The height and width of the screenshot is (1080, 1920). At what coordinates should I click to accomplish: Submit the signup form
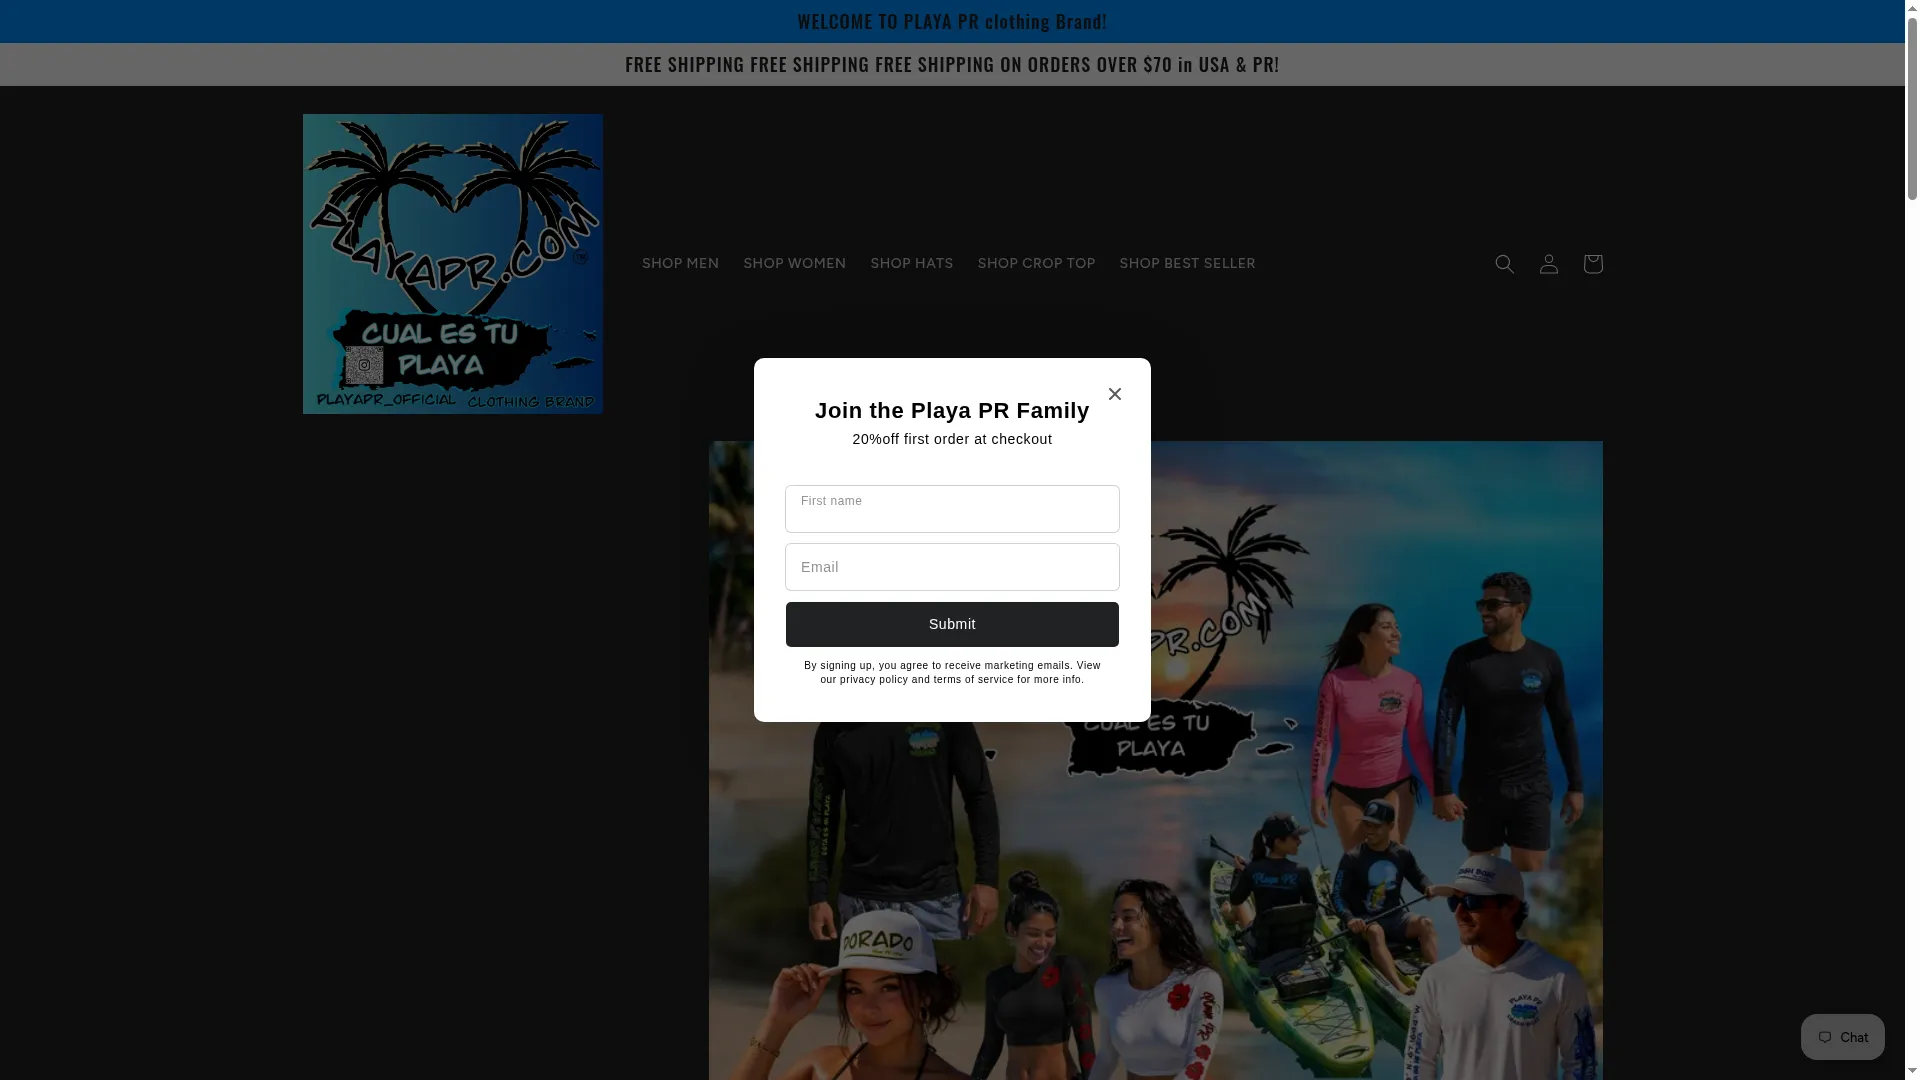[952, 624]
